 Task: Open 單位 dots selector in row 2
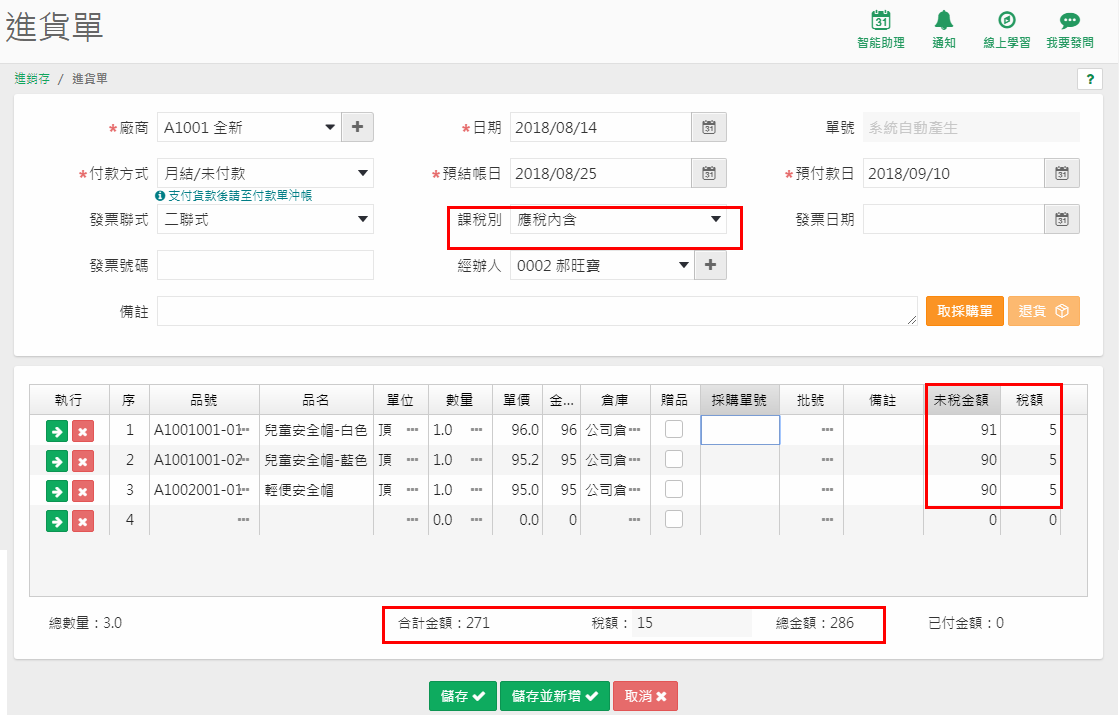point(412,460)
